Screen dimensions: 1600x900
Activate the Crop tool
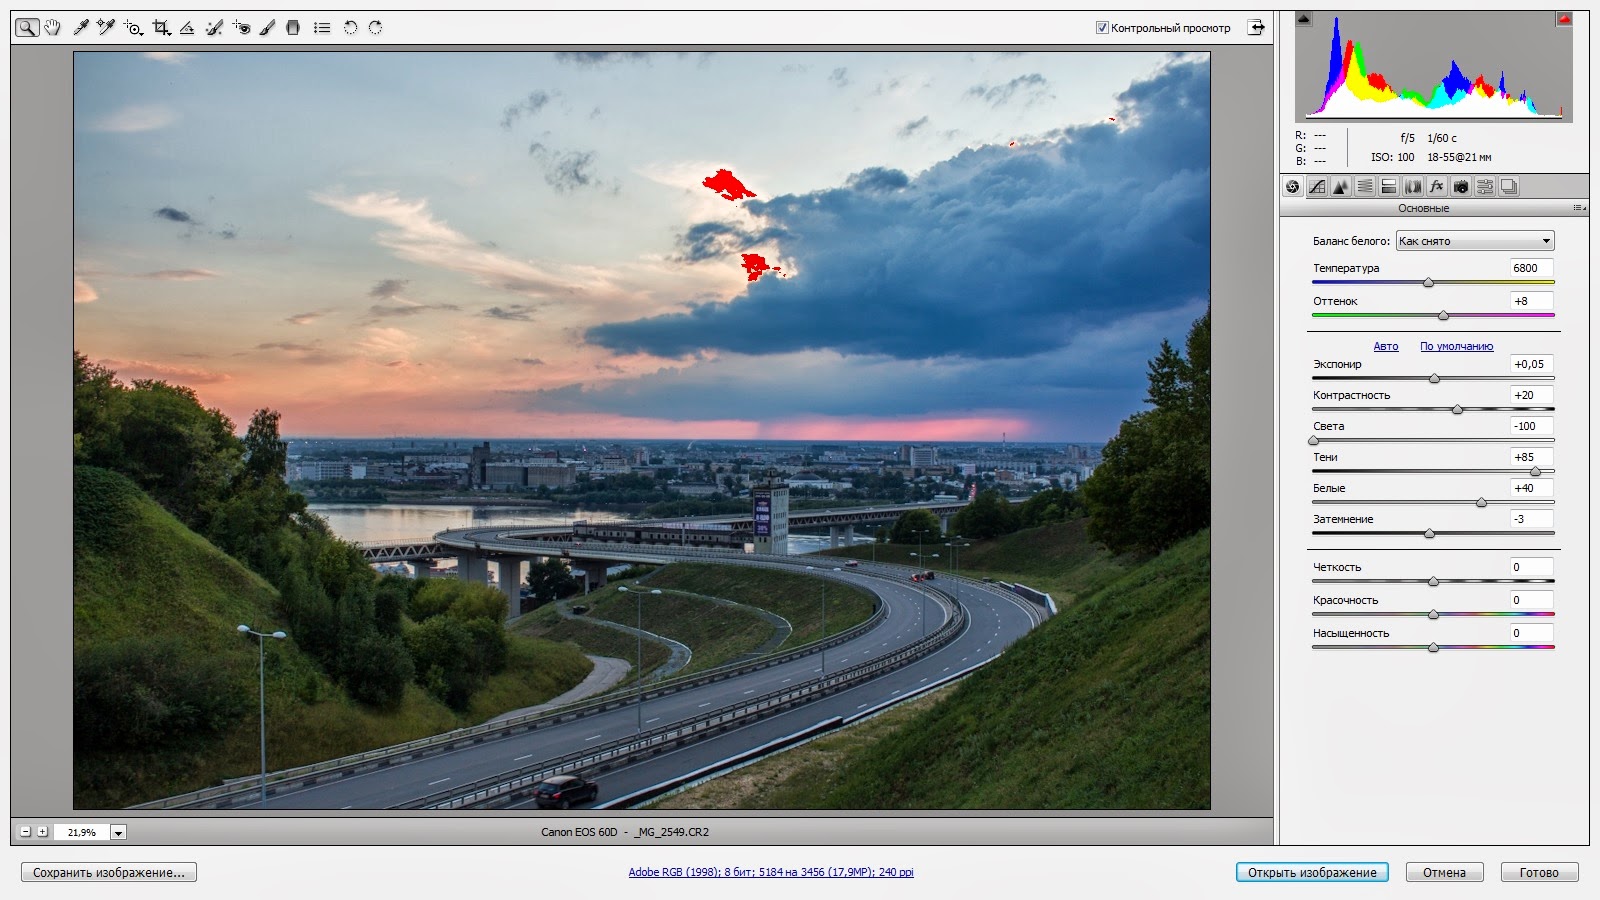161,28
